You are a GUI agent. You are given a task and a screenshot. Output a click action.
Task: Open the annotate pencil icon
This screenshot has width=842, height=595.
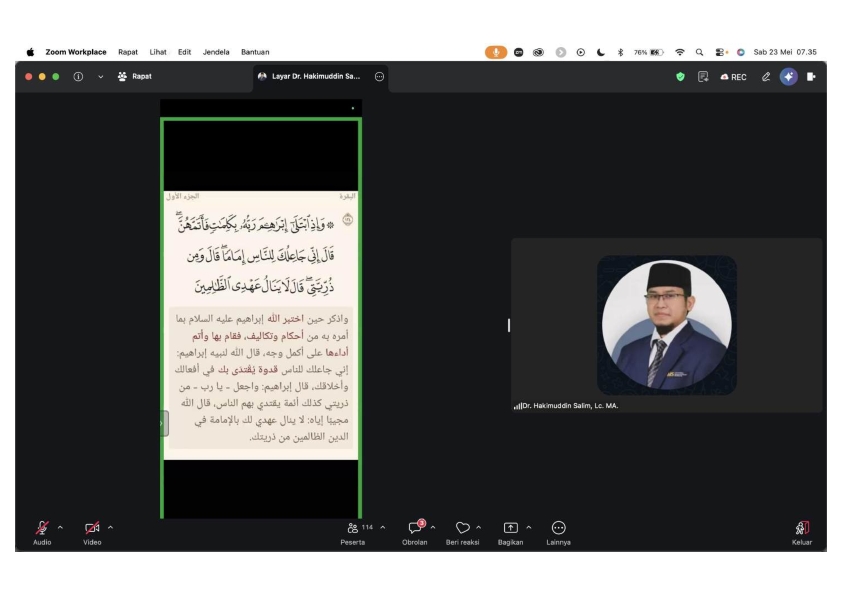click(766, 77)
